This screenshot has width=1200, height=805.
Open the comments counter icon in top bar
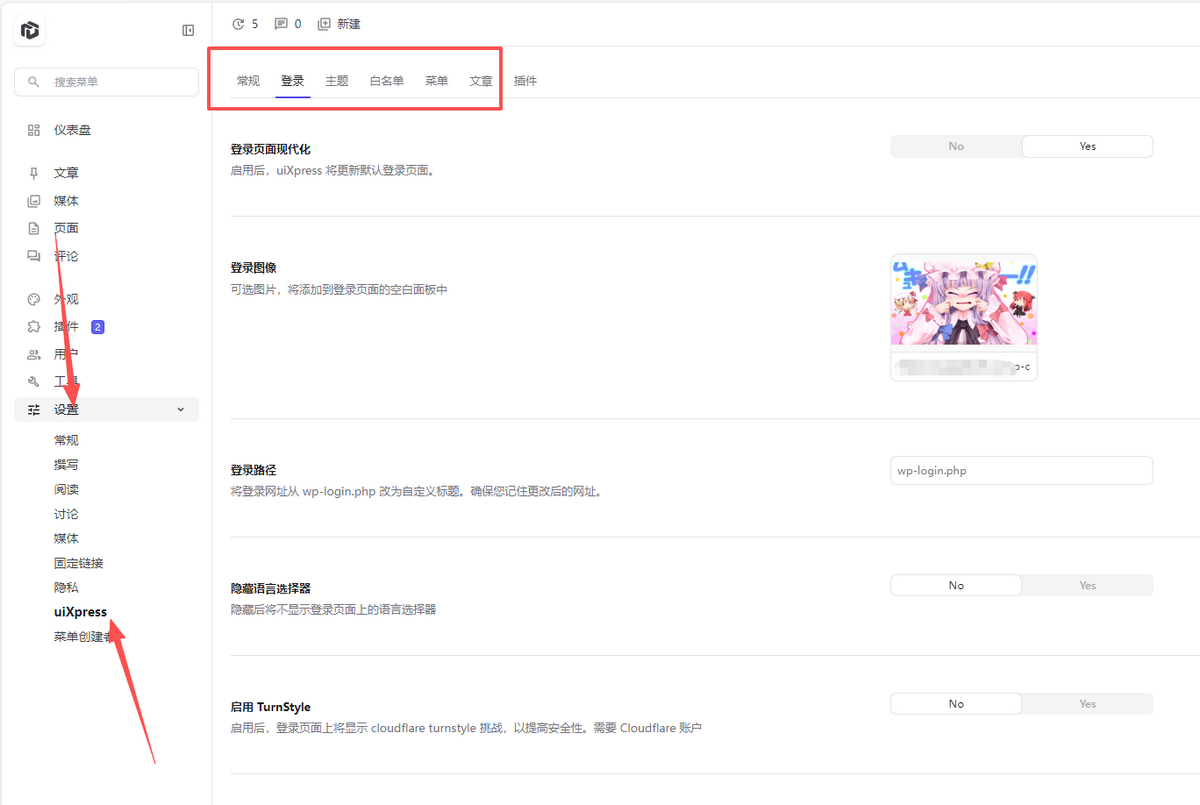coord(281,23)
